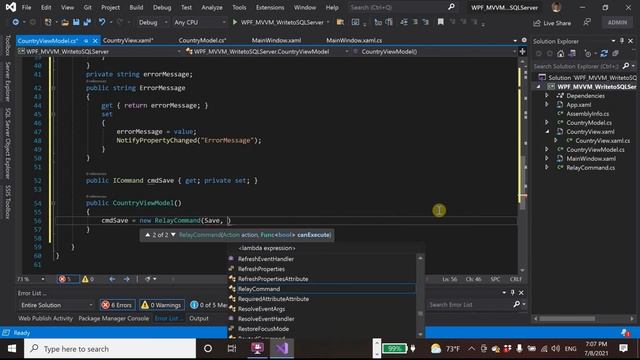Click Solution Explorer horizontal scrollbar thumb

567,319
